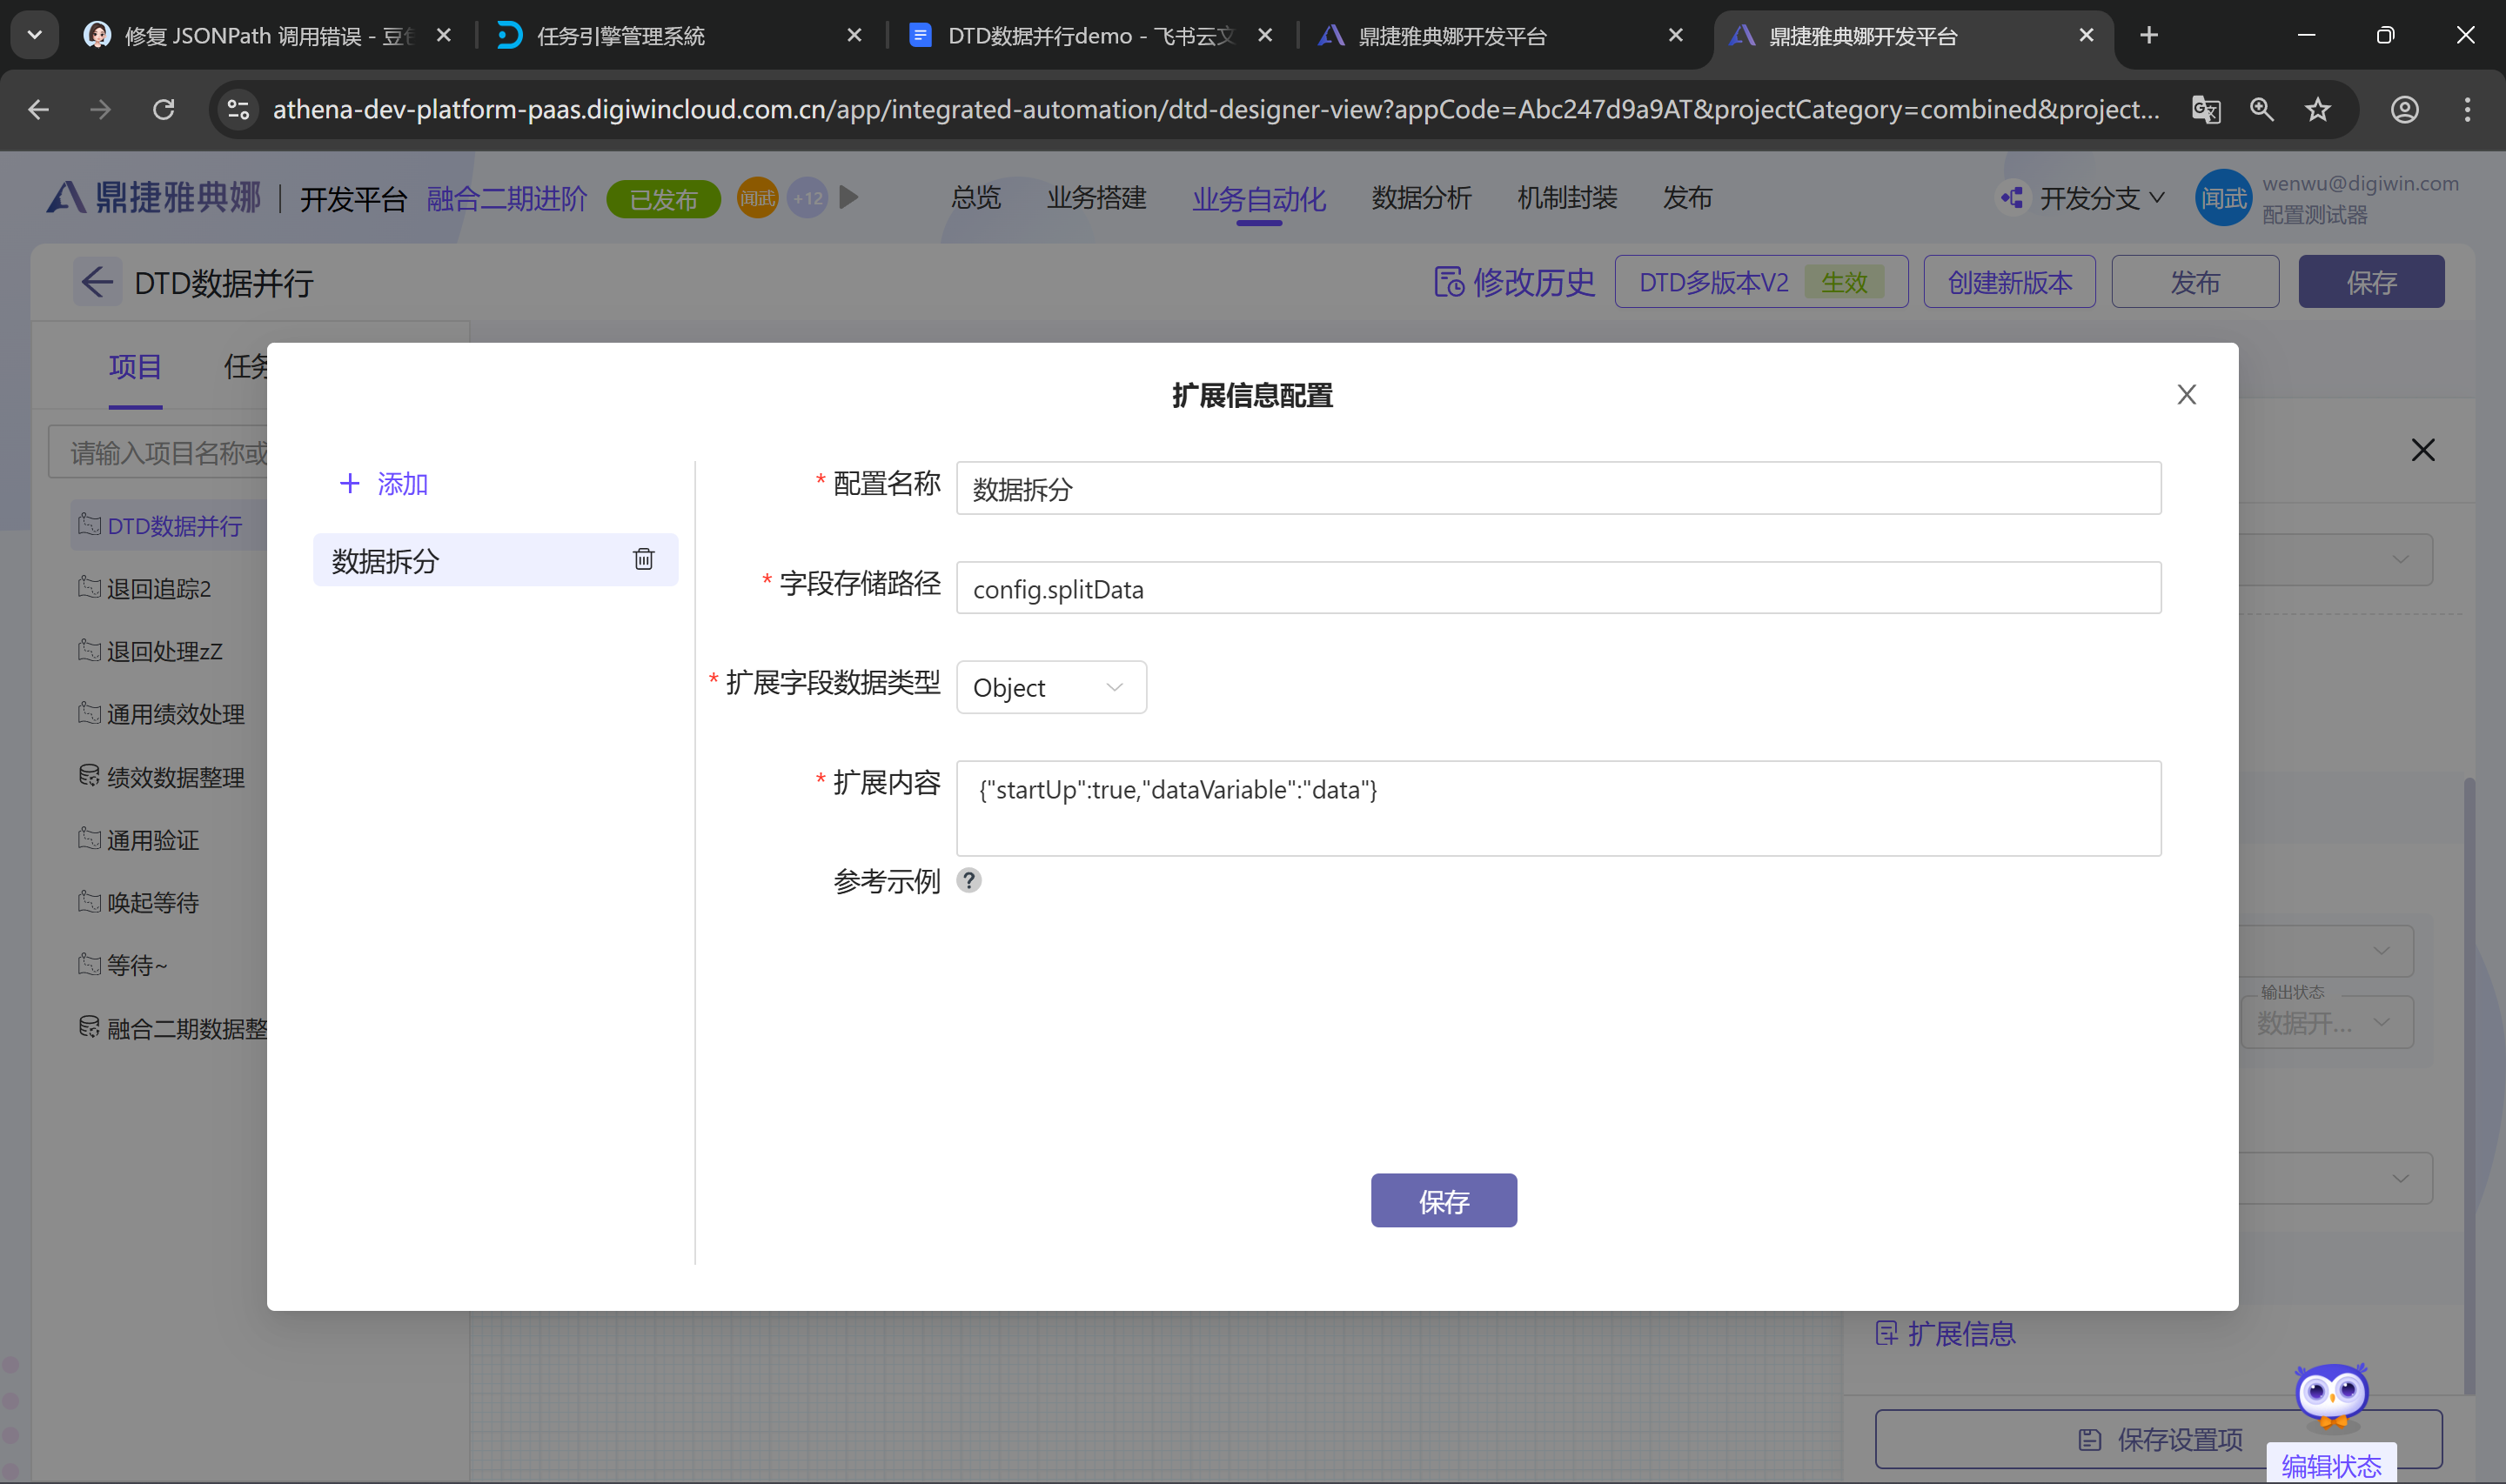
Task: Click the 开发分支 branch icon
Action: (2012, 198)
